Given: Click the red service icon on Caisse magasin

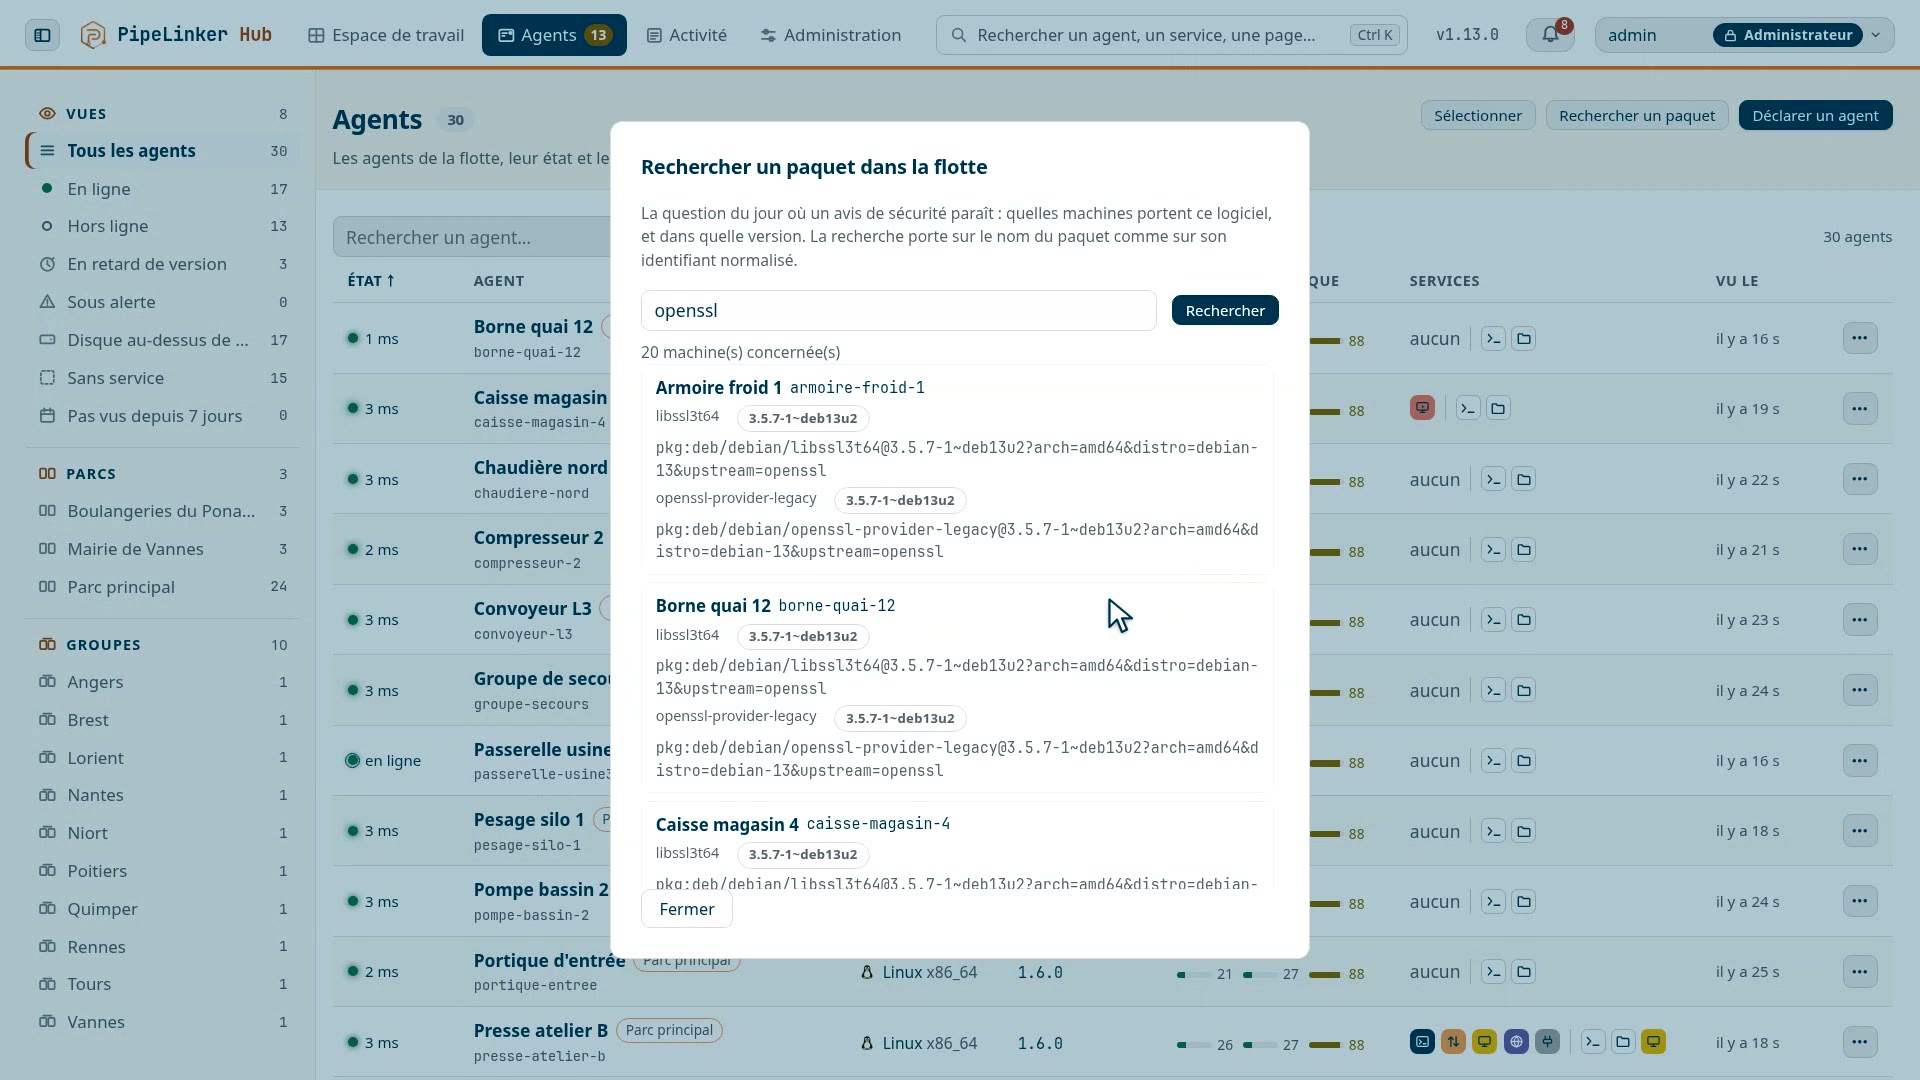Looking at the screenshot, I should (x=1422, y=408).
